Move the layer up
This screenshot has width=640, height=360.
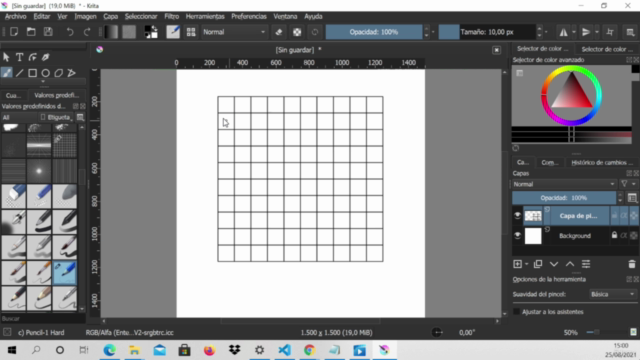click(x=570, y=264)
